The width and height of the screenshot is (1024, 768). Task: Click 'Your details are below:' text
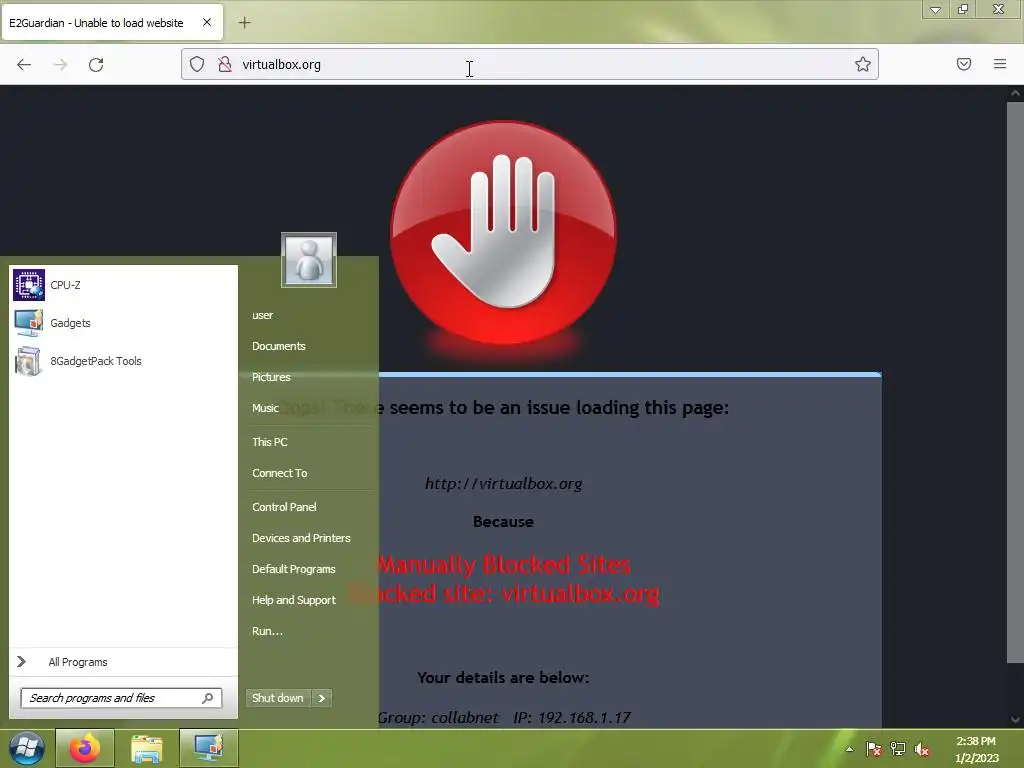click(x=504, y=678)
